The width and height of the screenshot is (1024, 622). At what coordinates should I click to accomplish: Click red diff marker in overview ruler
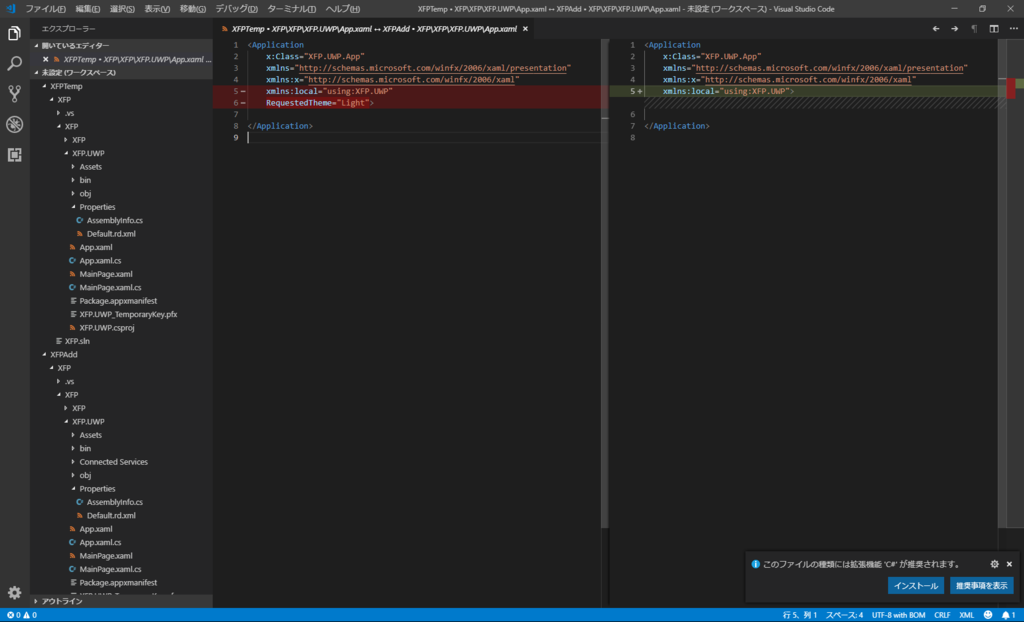(1011, 88)
